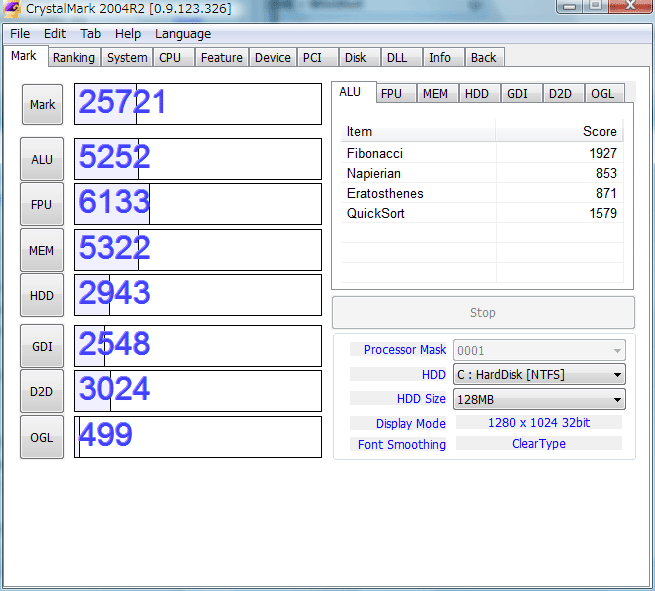Run the MEM benchmark button
The width and height of the screenshot is (655, 591).
pos(42,250)
